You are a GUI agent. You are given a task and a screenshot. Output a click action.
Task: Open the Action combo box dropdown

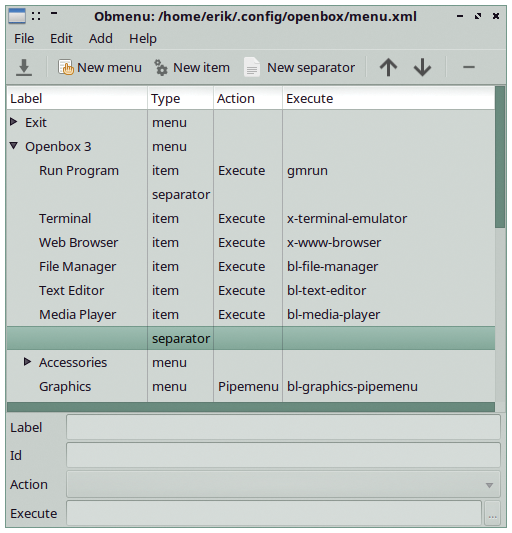(283, 484)
